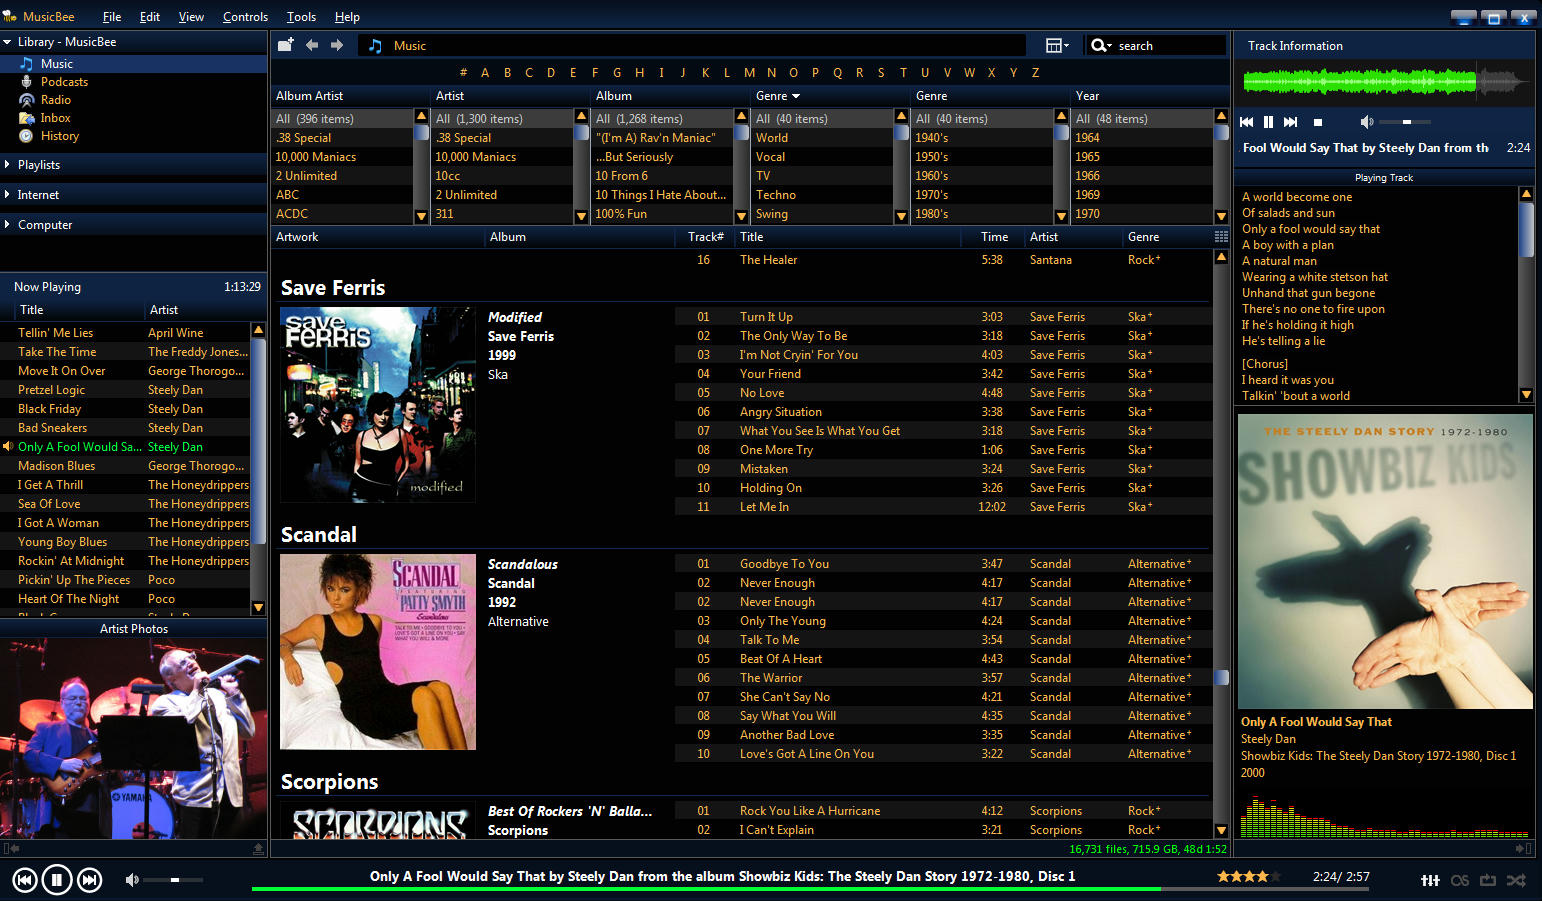Skip to next track in bottom player bar
Image resolution: width=1542 pixels, height=901 pixels.
pos(89,880)
